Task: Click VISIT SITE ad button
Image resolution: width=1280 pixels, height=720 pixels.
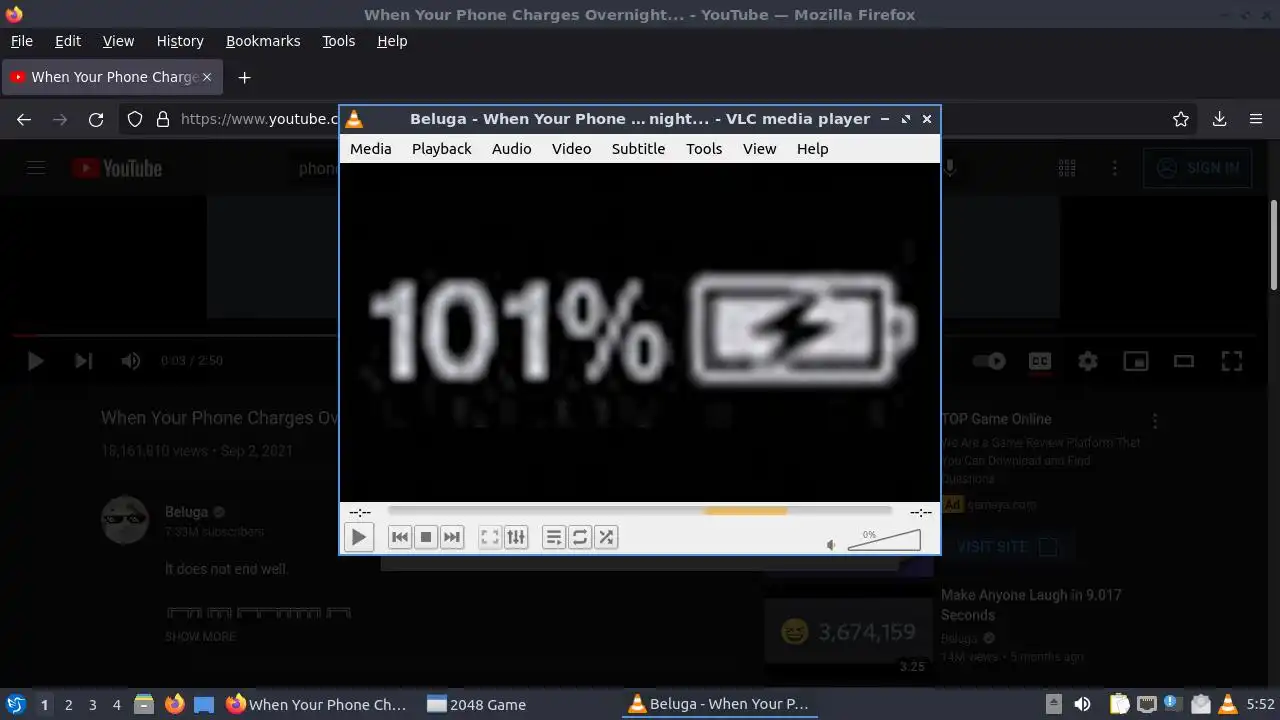Action: pos(1006,547)
